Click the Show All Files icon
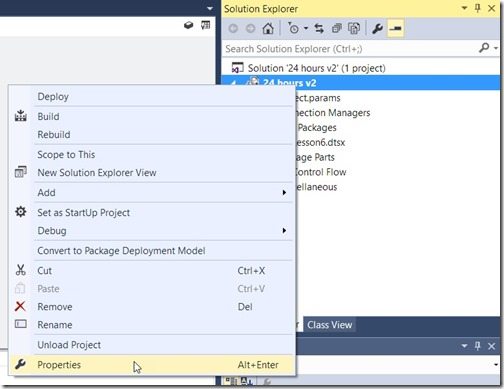This screenshot has height=389, width=504. tap(354, 29)
